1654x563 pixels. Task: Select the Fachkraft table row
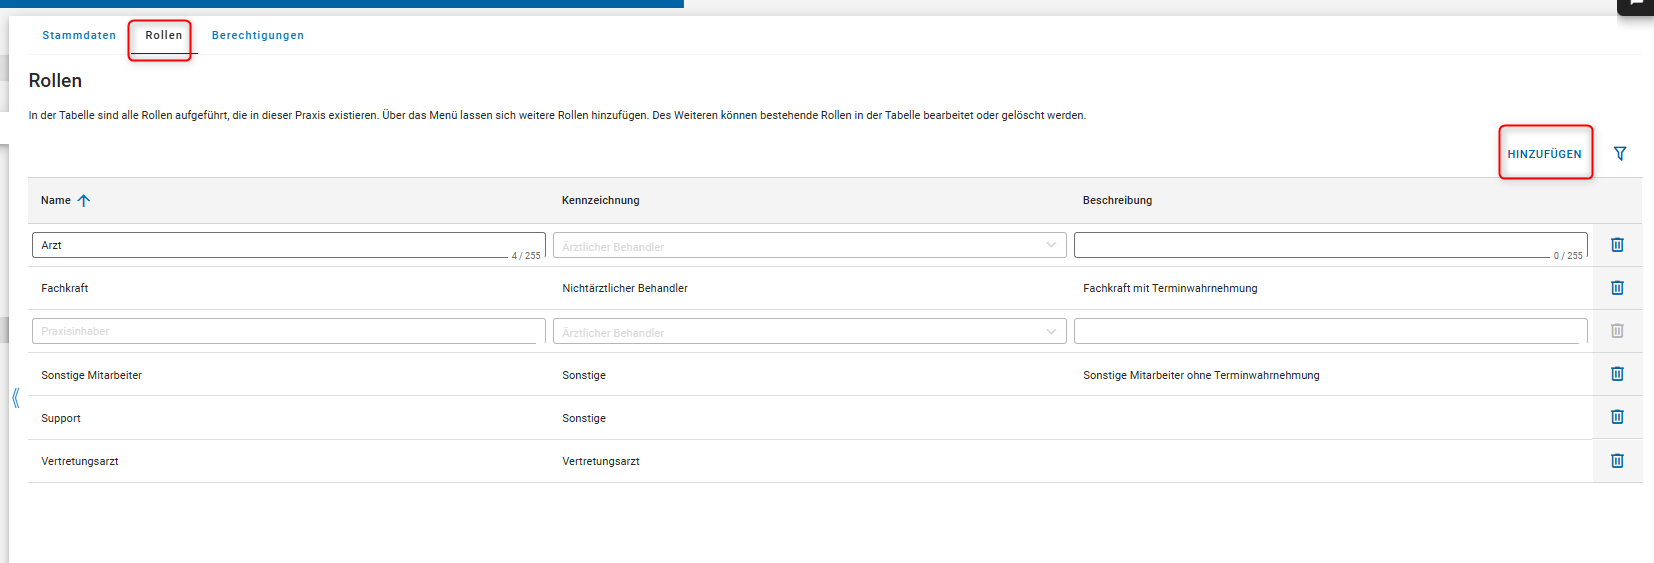pos(300,288)
